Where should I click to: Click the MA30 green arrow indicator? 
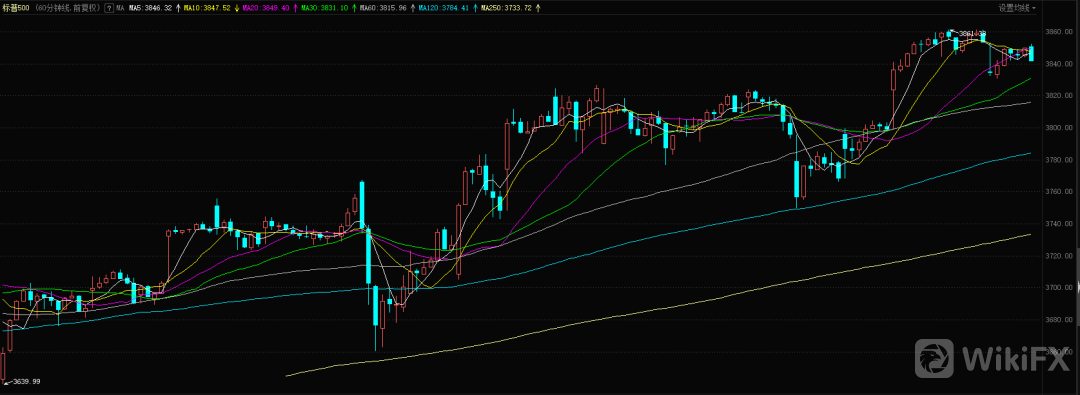point(354,8)
